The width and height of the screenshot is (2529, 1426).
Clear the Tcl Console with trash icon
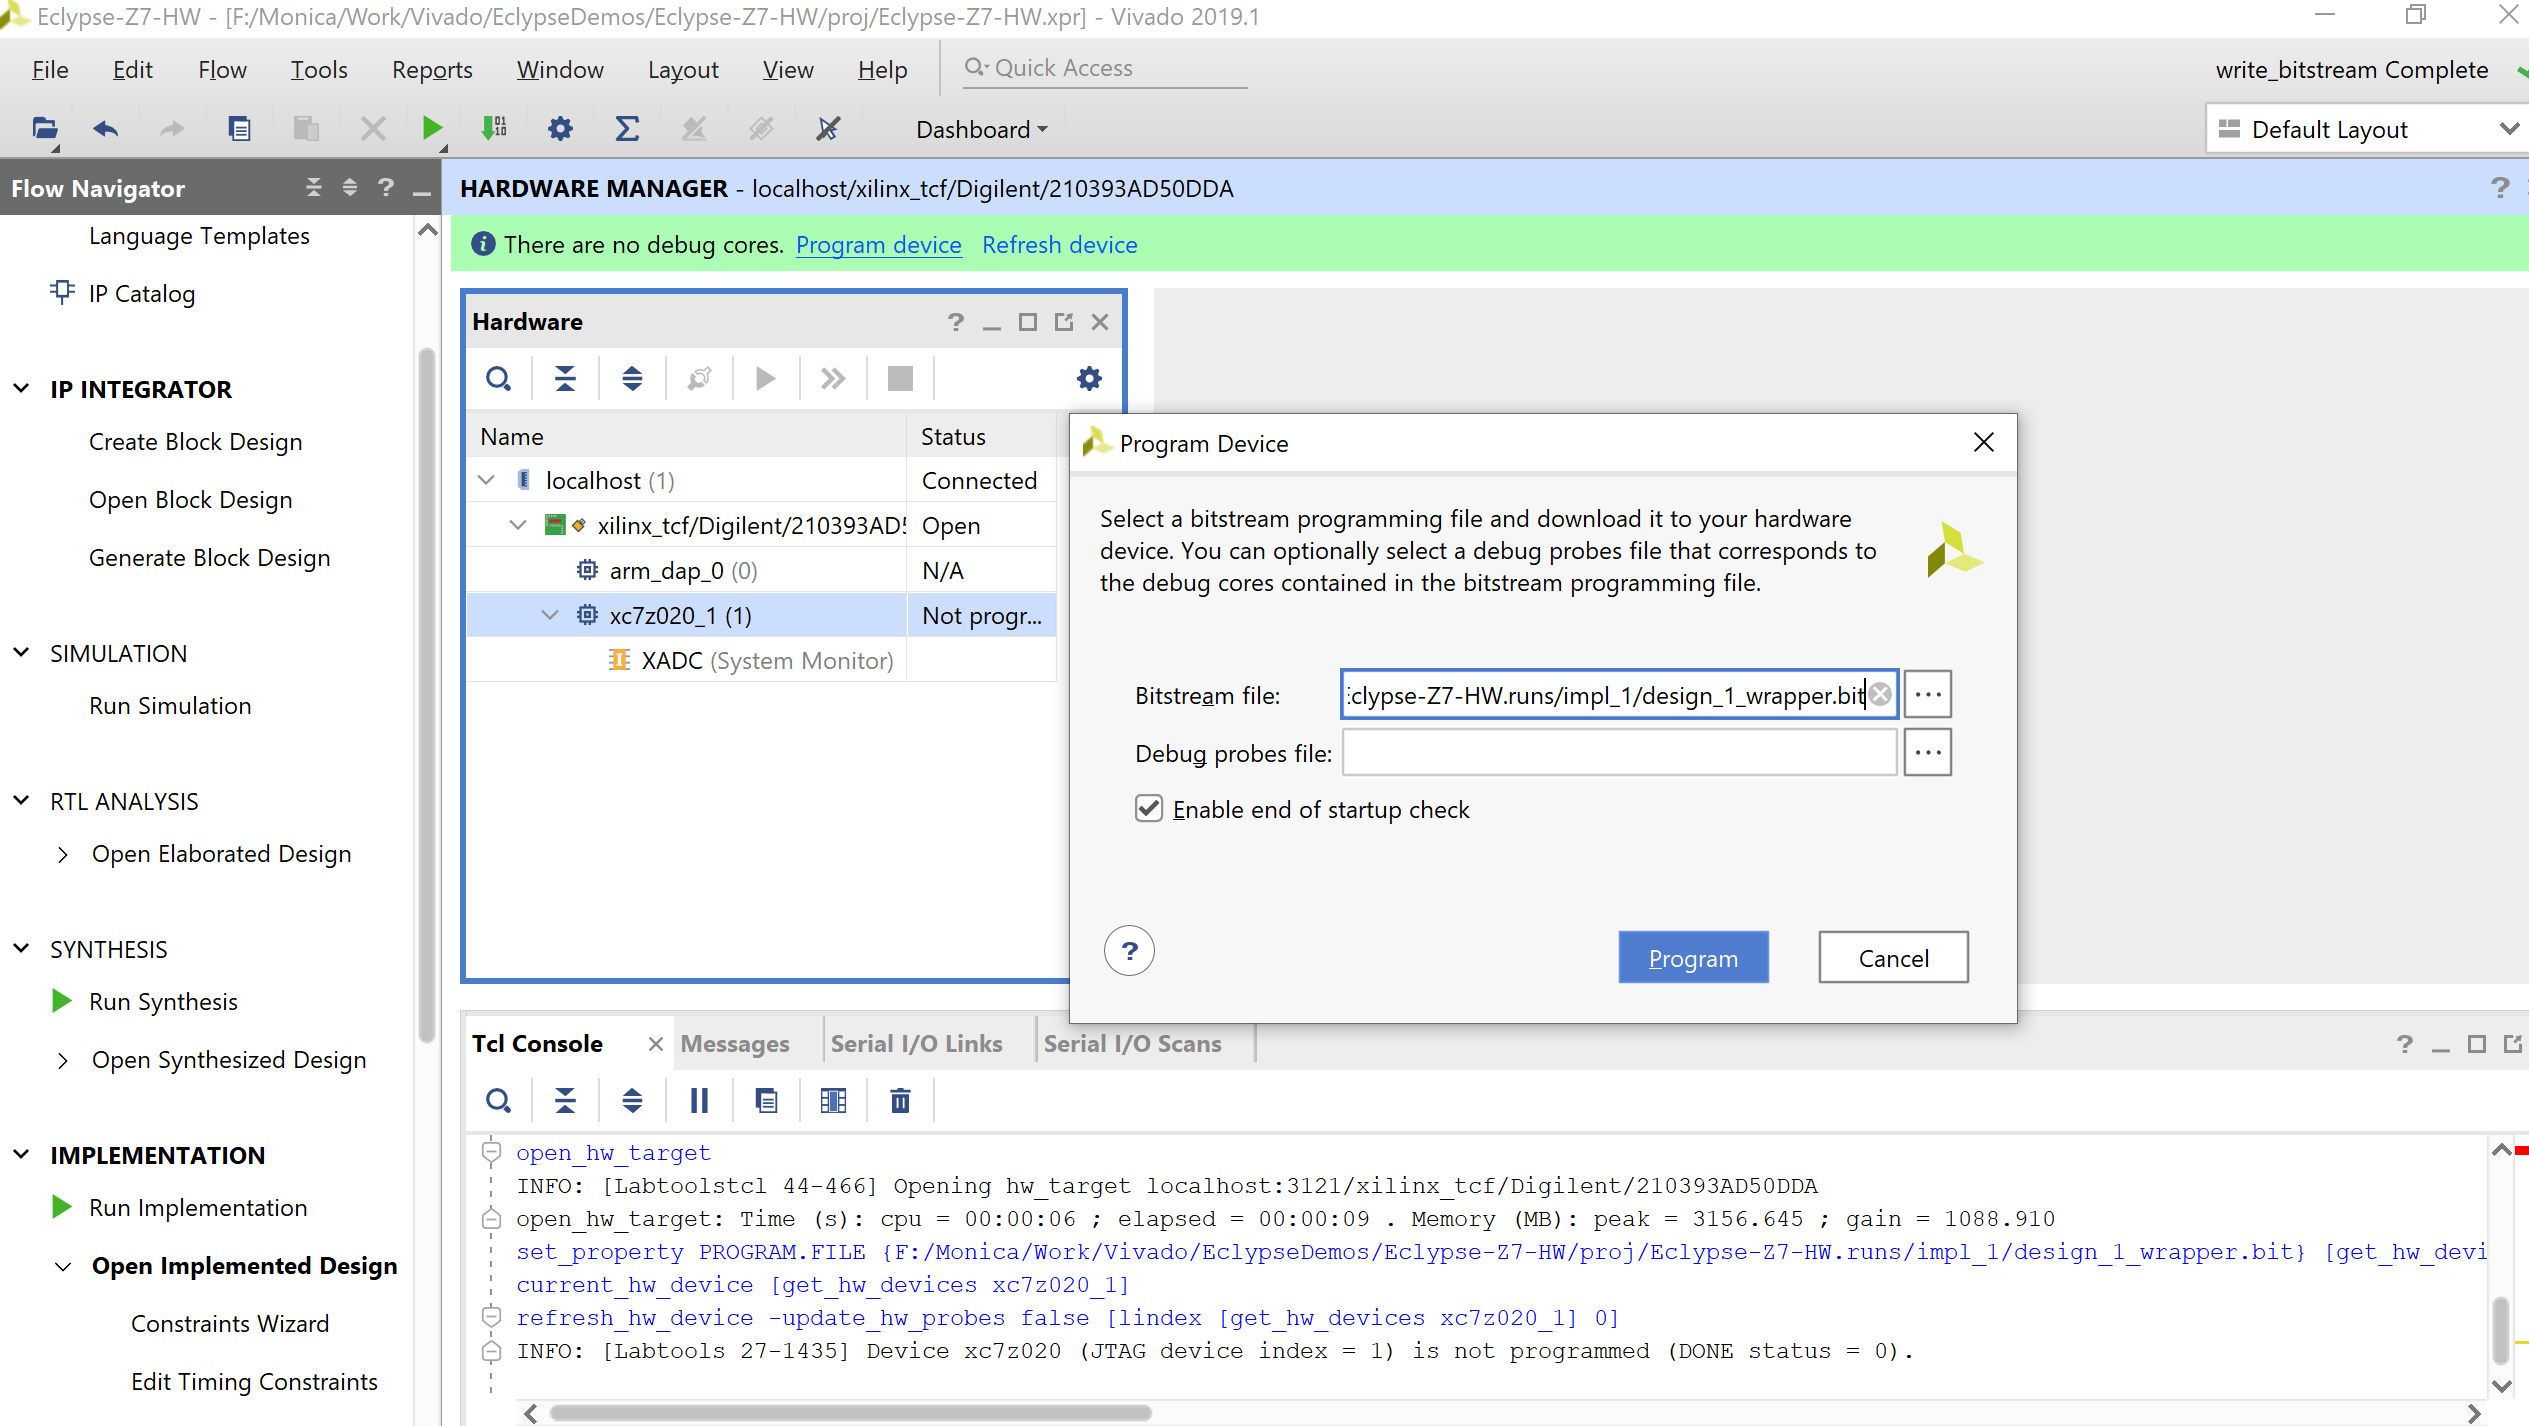coord(900,1101)
